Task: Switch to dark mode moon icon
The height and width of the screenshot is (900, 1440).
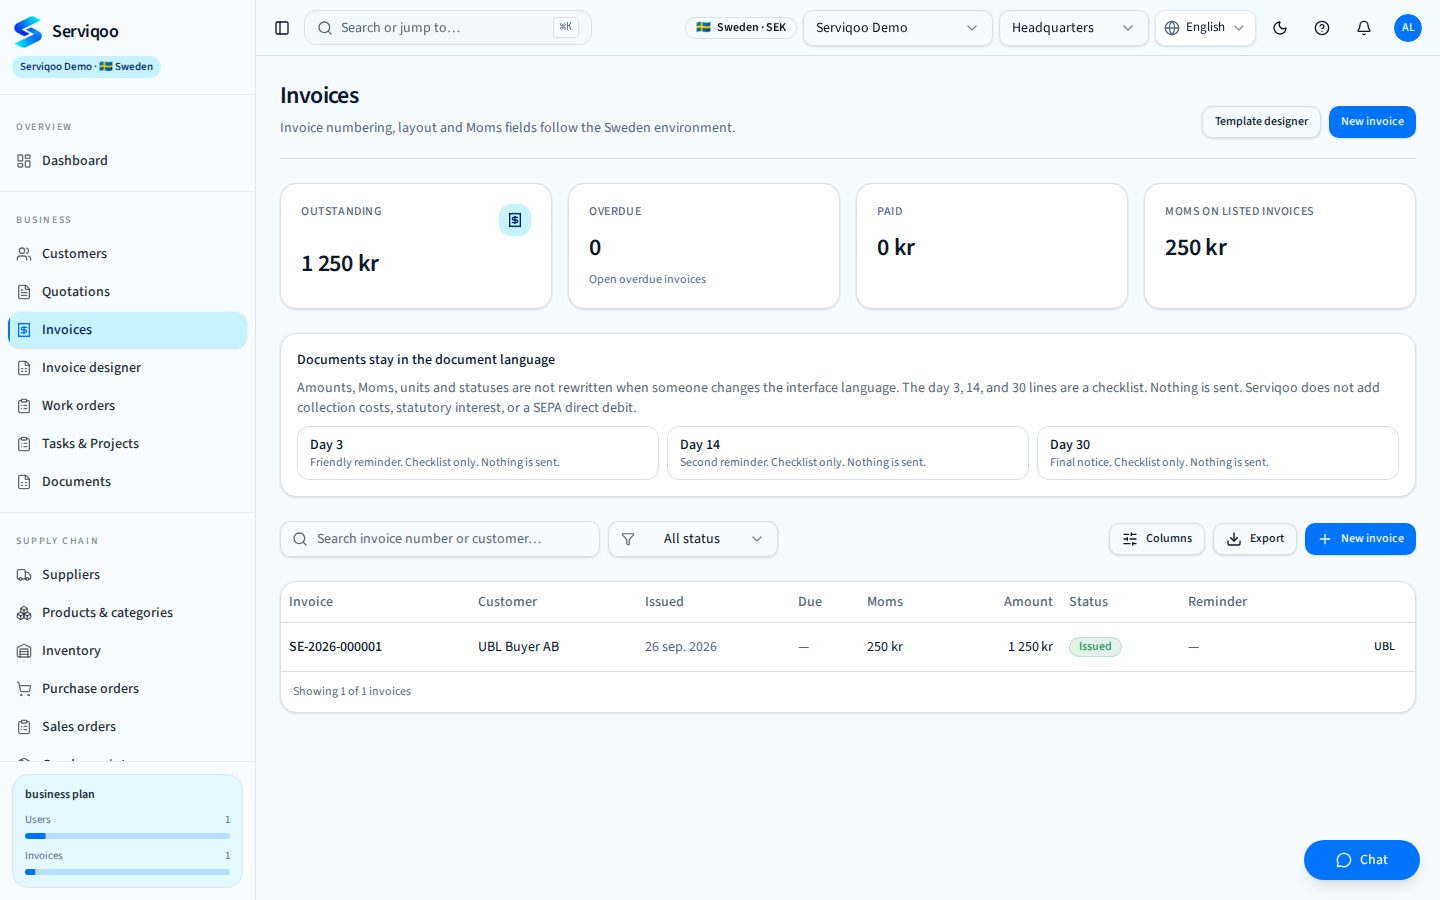Action: tap(1280, 28)
